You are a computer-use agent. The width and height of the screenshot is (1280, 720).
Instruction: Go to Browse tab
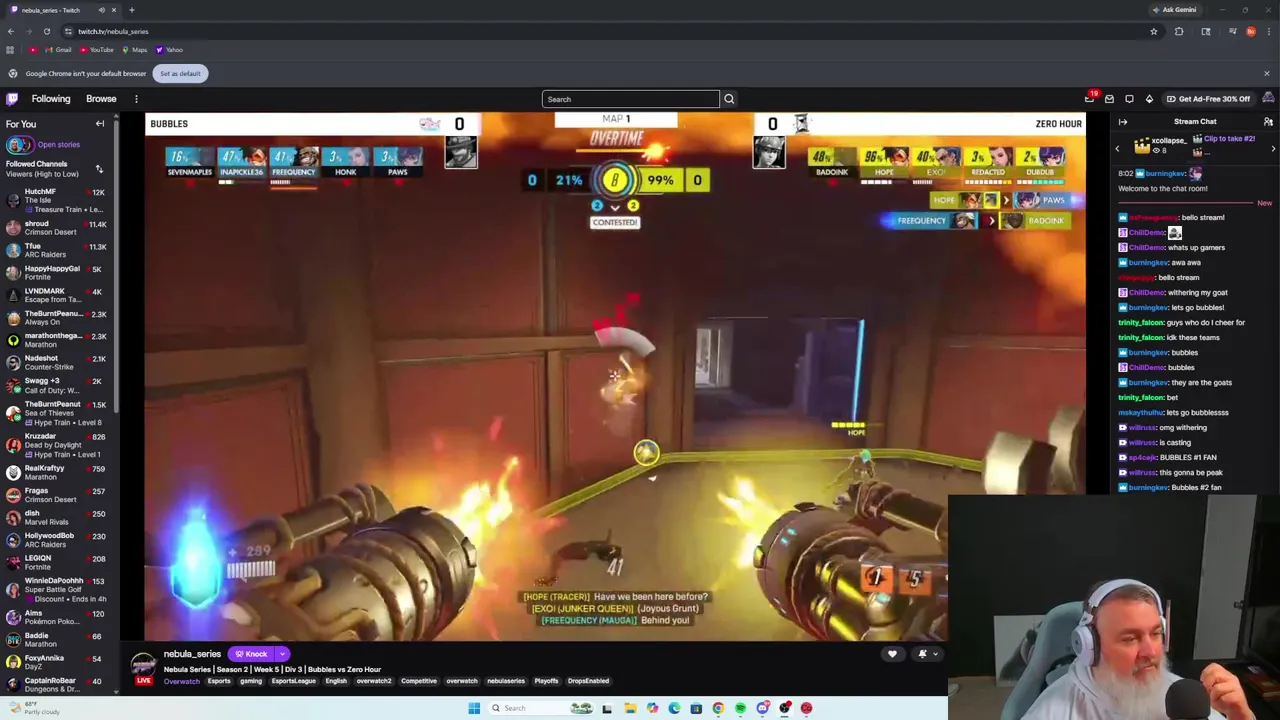pyautogui.click(x=101, y=99)
